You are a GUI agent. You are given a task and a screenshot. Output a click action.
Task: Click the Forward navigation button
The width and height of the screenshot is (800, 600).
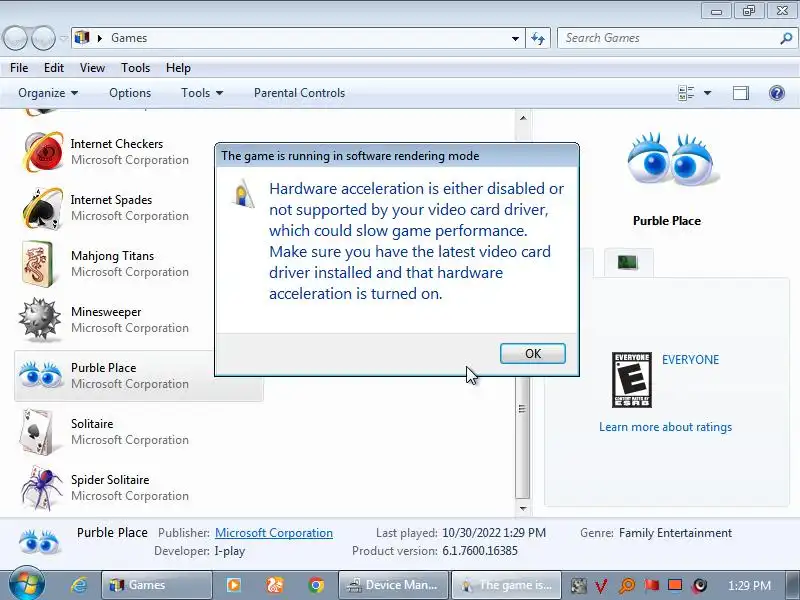[43, 38]
